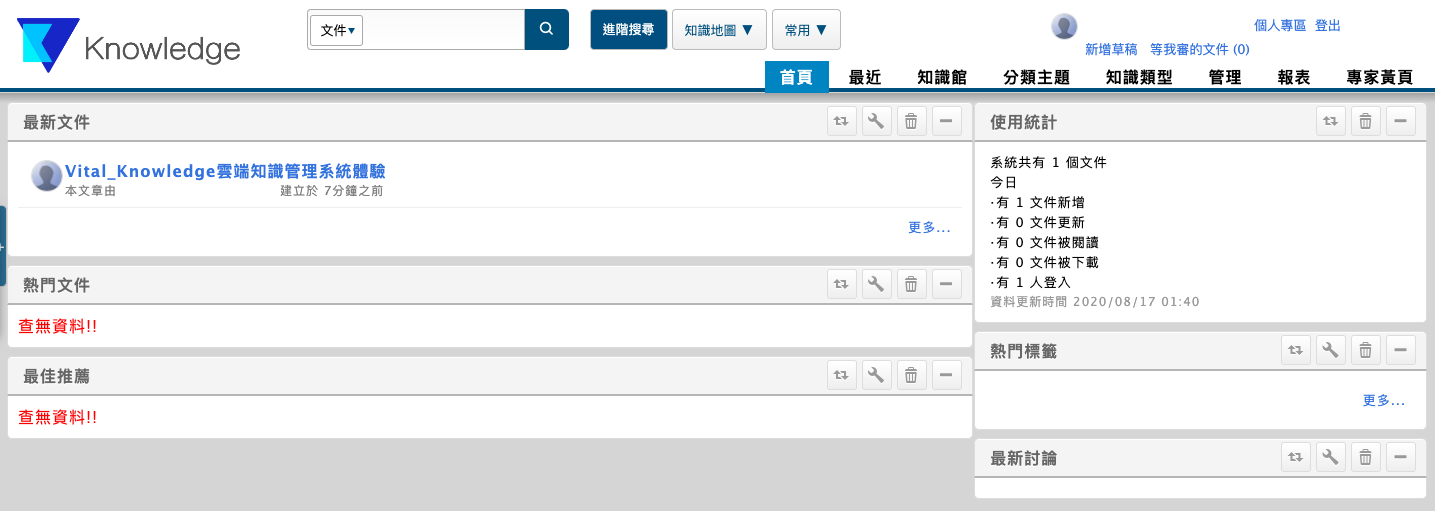This screenshot has width=1435, height=511.
Task: Remove 熱門標籤 panel with trash icon
Action: tap(1366, 350)
